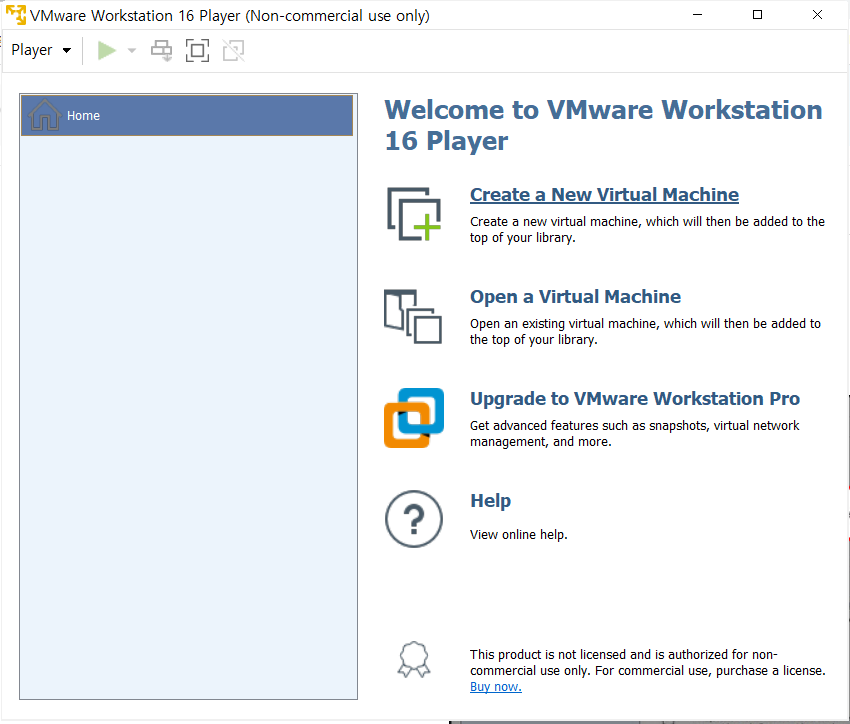This screenshot has height=724, width=850.
Task: Enter full screen mode via toolbar icon
Action: tap(197, 50)
